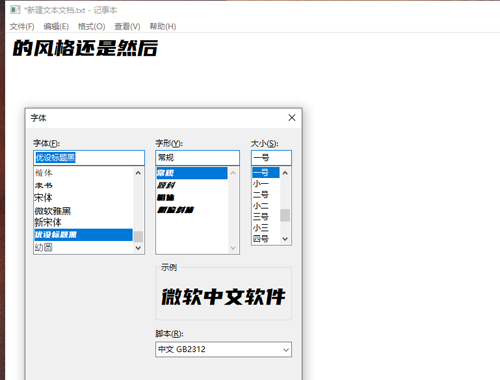Screen dimensions: 500x380
Task: Click the Notepad app icon in title bar
Action: [x=15, y=10]
